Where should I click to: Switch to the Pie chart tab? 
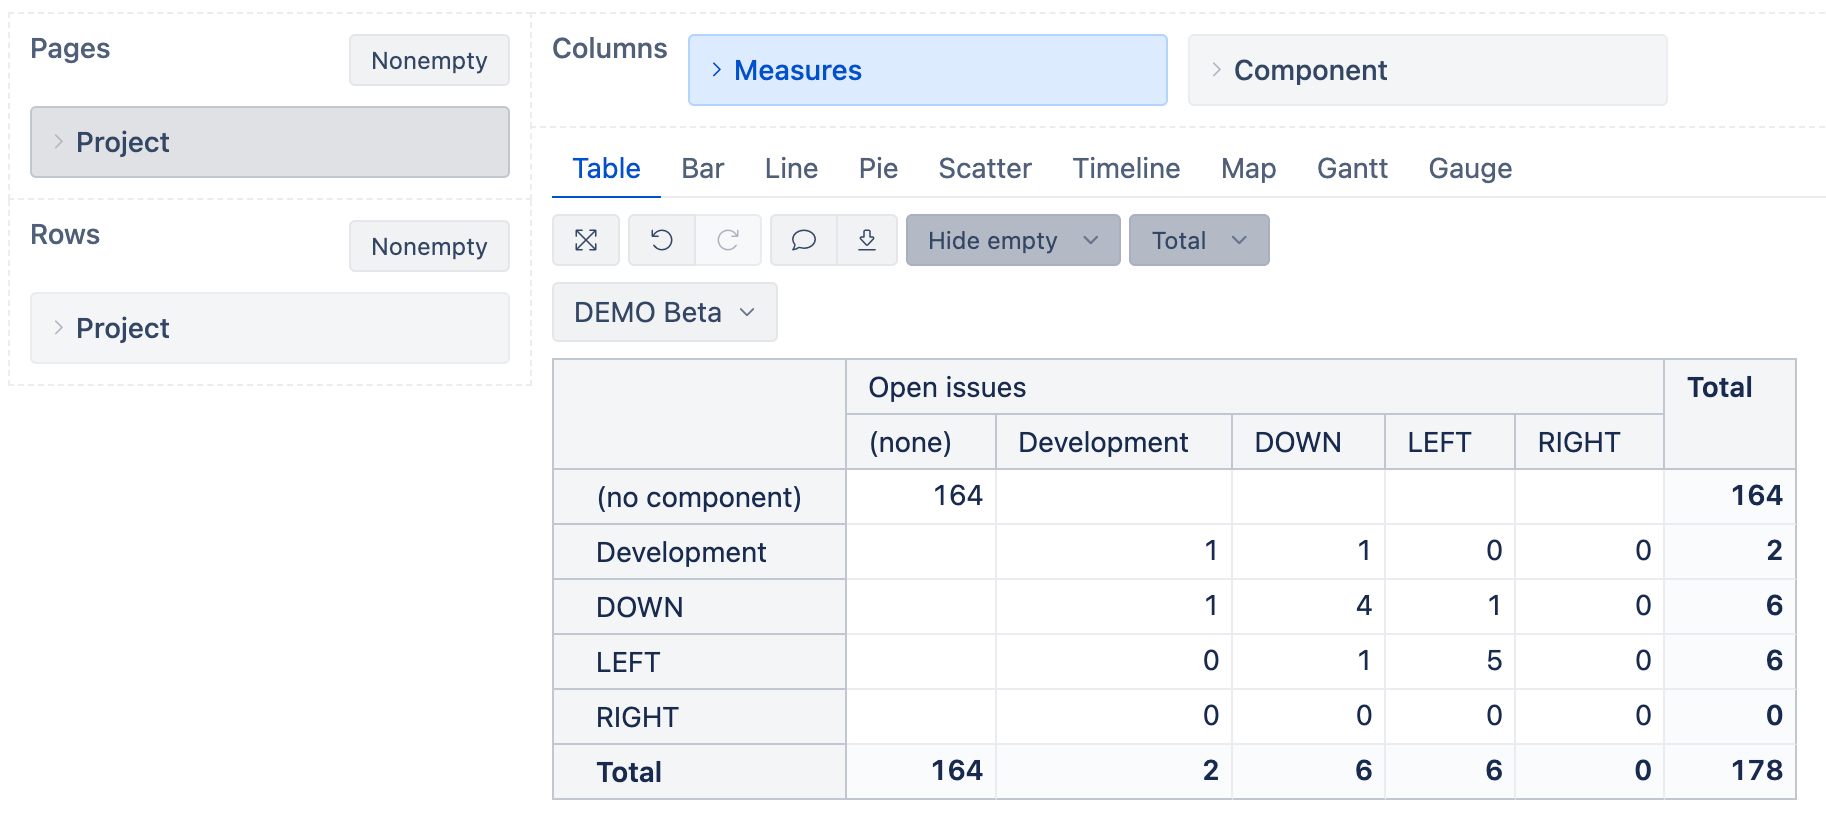878,168
